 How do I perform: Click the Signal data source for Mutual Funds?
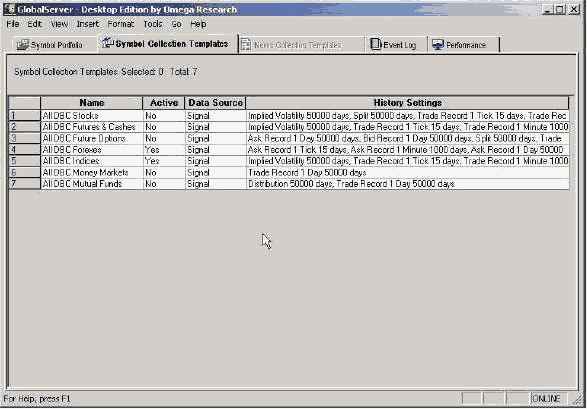tap(215, 184)
